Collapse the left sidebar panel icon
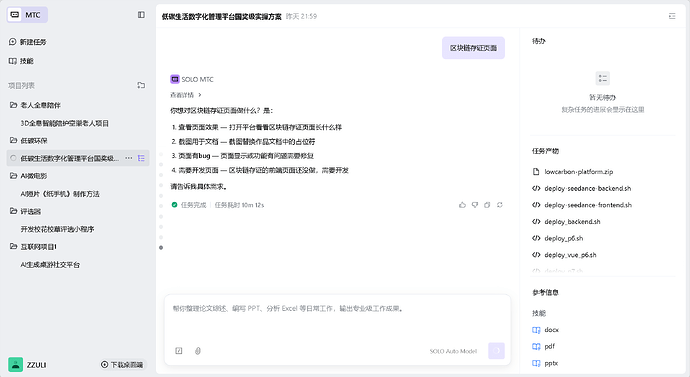Image resolution: width=690 pixels, height=377 pixels. (x=141, y=15)
